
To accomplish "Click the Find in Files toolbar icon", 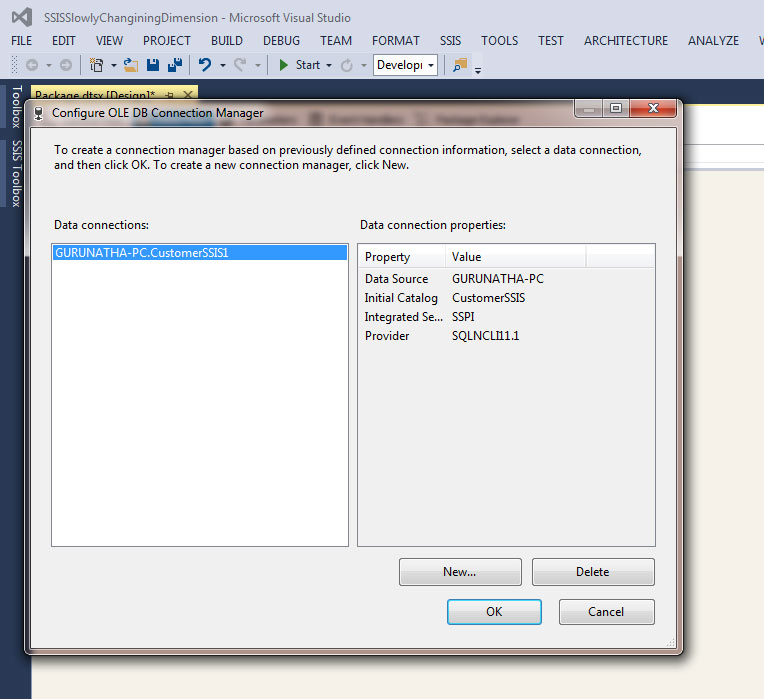I will (460, 65).
